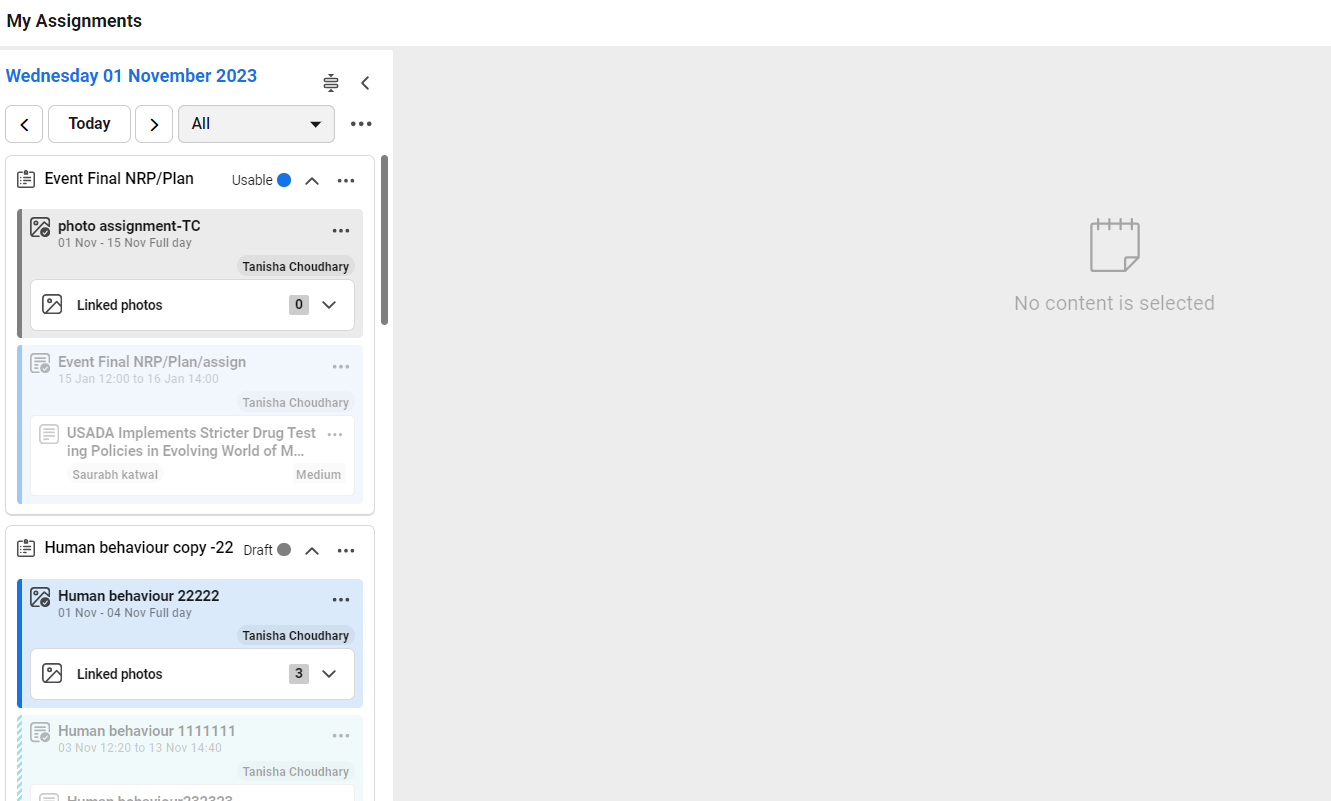This screenshot has width=1331, height=801.
Task: Expand Linked photos under Human behaviour 22222
Action: click(x=329, y=674)
